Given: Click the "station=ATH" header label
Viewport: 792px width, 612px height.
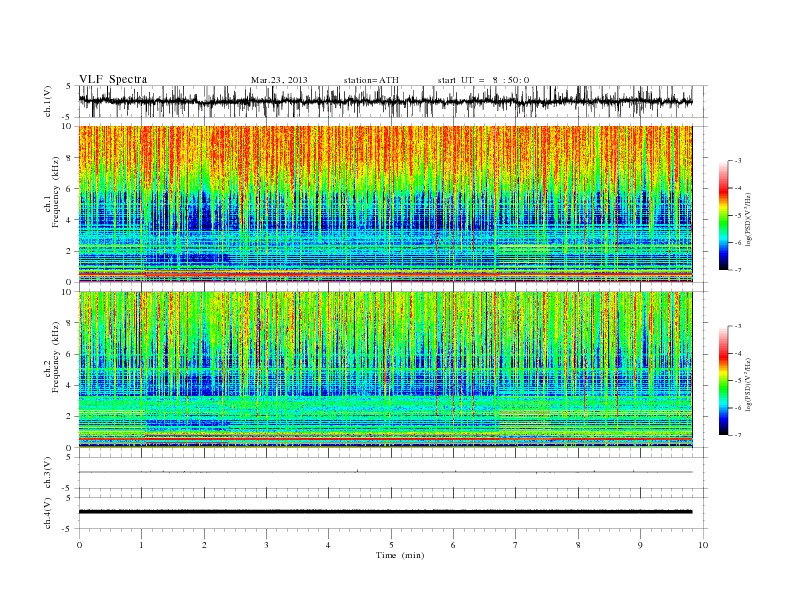Looking at the screenshot, I should 371,80.
